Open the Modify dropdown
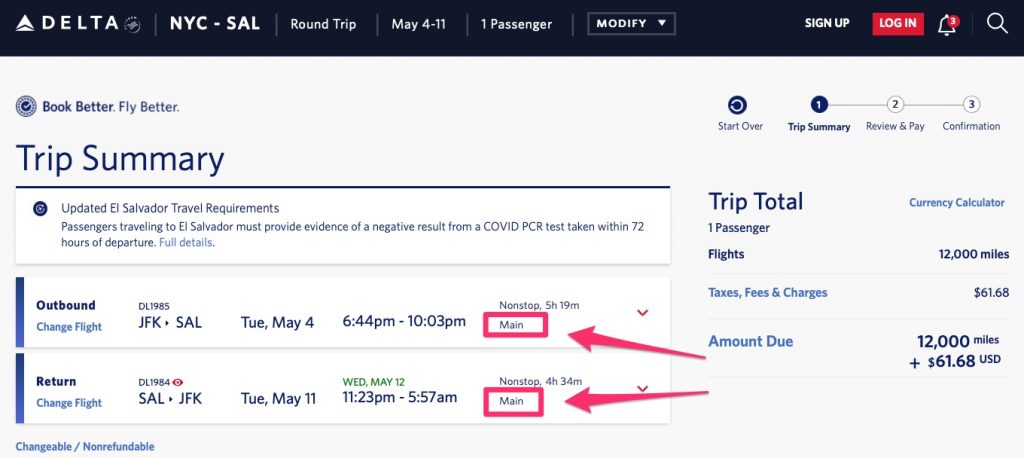Viewport: 1024px width, 458px height. click(x=631, y=23)
